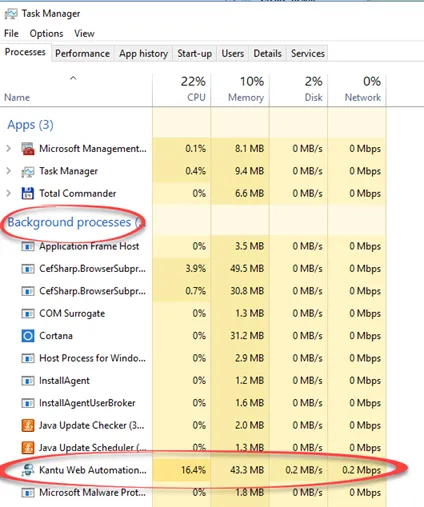Viewport: 424px width, 507px height.
Task: Select the Kantu Web Automation process icon
Action: [x=28, y=470]
